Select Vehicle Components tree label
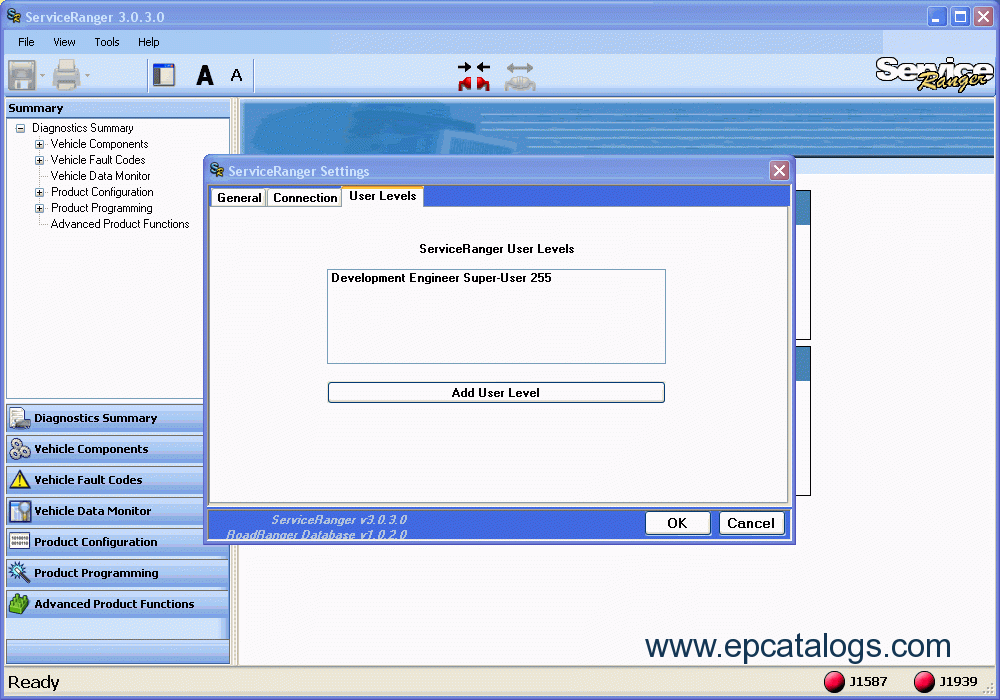1000x700 pixels. (x=99, y=144)
